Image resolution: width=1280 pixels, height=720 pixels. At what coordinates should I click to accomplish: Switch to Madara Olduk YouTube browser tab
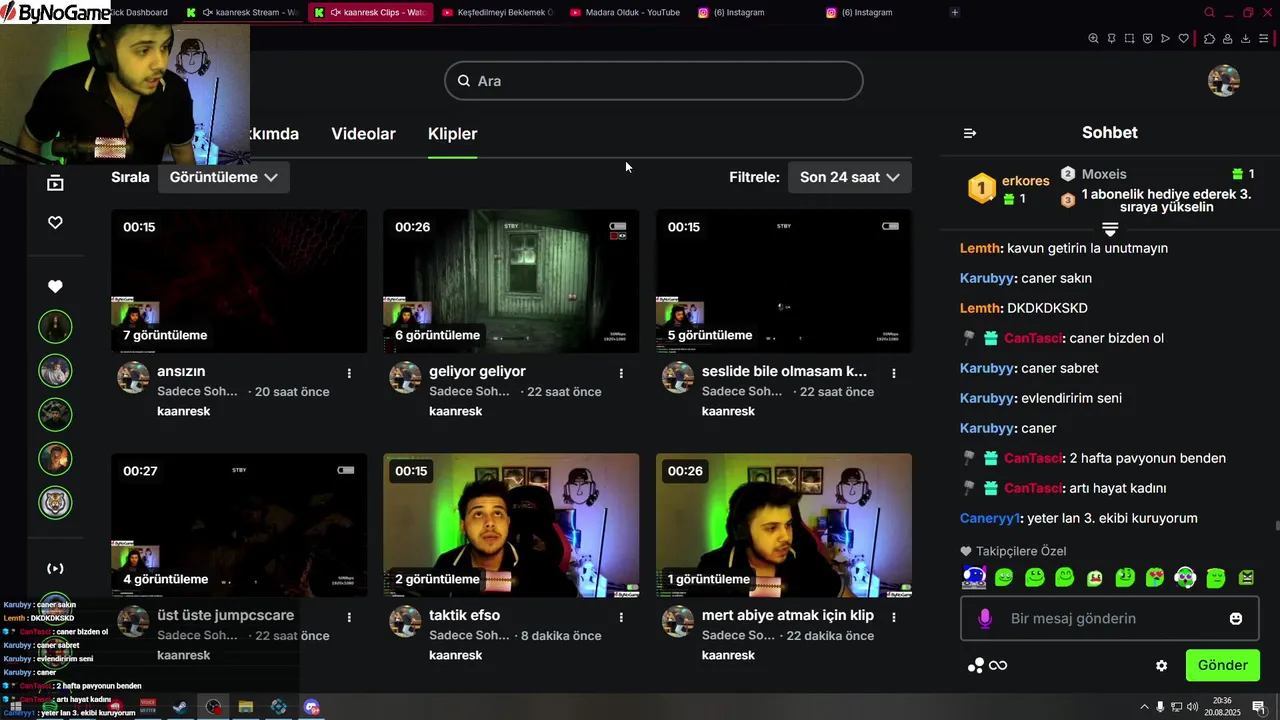626,13
